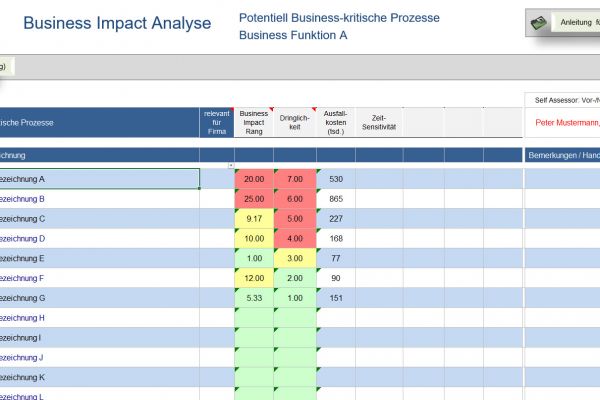600x400 pixels.
Task: Select the Ausfallkosten cell showing 865
Action: point(336,199)
